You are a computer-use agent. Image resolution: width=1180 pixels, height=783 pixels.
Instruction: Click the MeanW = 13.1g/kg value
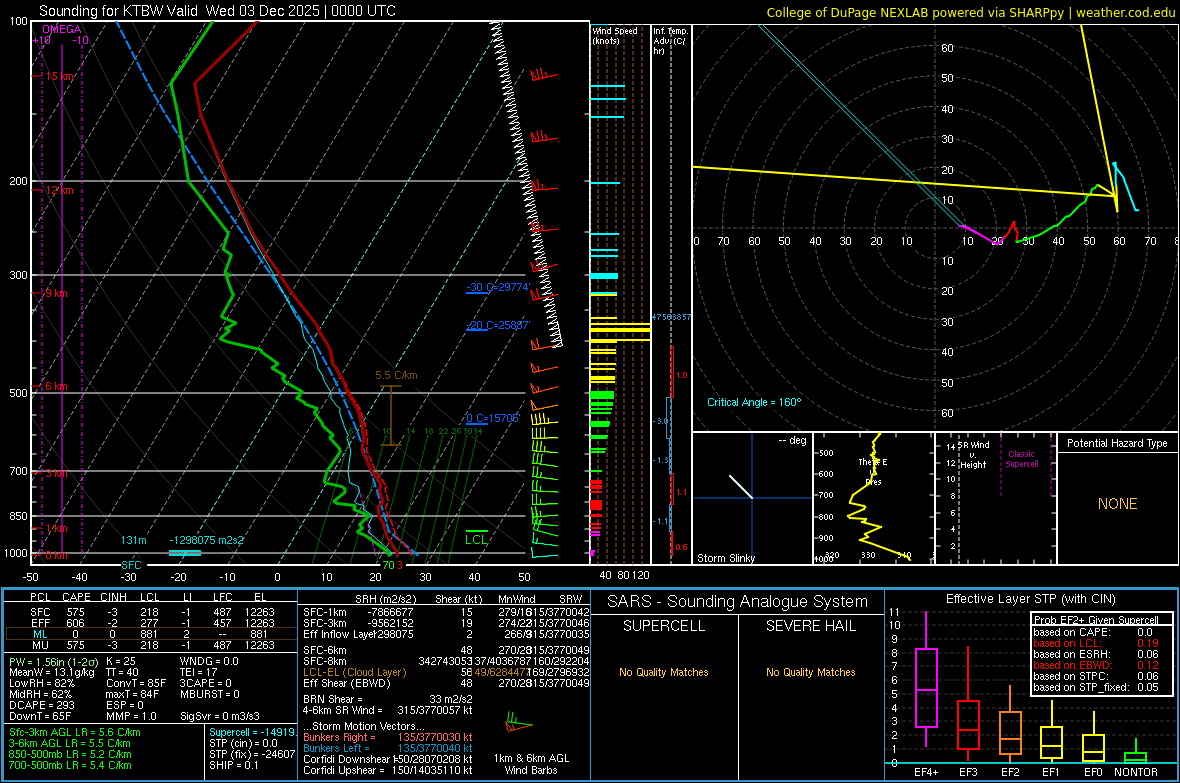pos(51,672)
